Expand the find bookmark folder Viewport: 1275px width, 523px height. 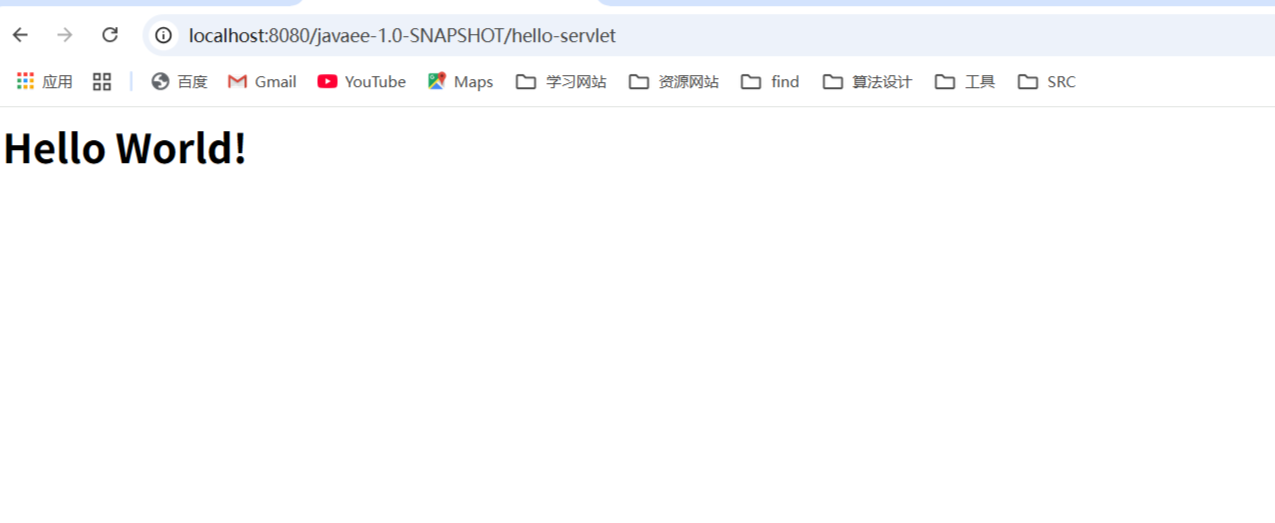pos(770,82)
